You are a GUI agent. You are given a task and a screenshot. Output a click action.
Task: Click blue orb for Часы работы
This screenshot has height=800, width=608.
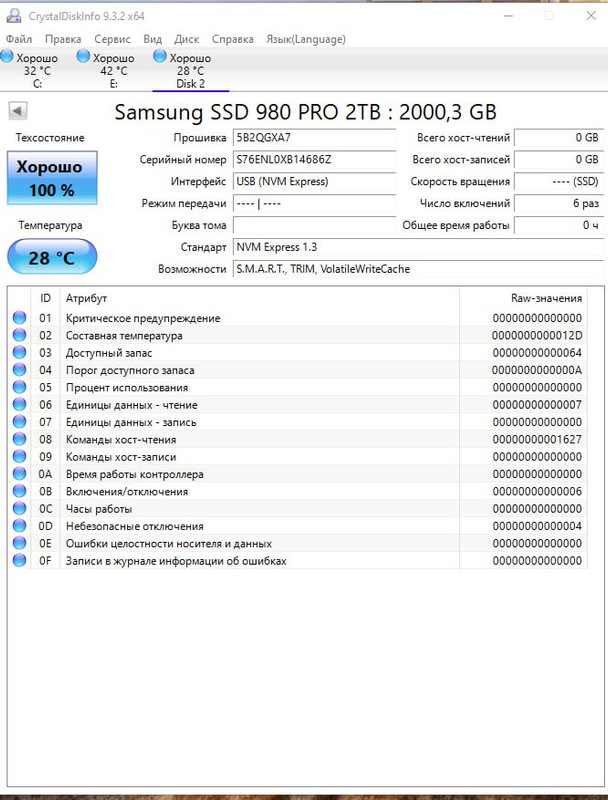point(19,508)
